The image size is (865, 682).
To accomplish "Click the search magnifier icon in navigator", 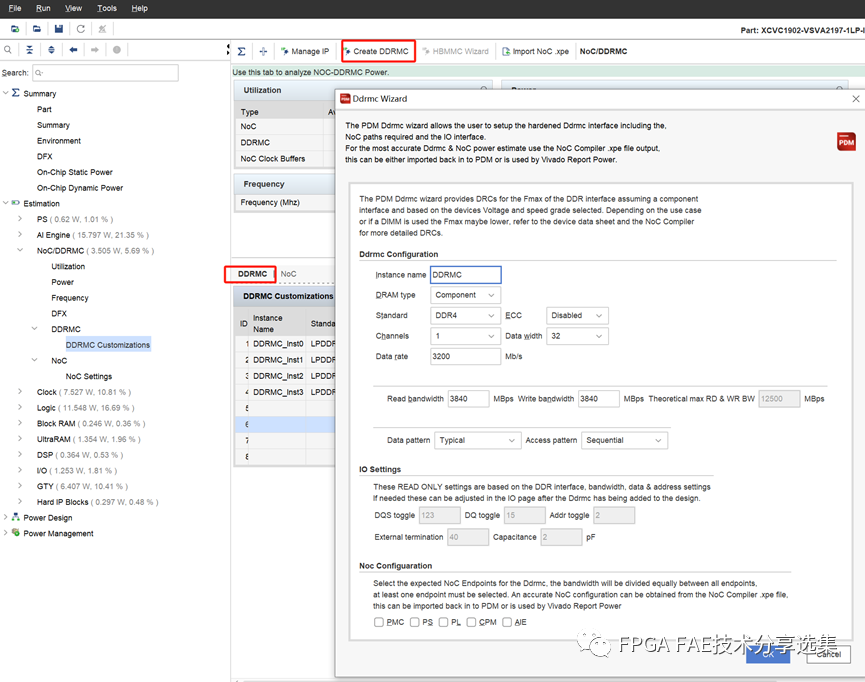I will [9, 50].
